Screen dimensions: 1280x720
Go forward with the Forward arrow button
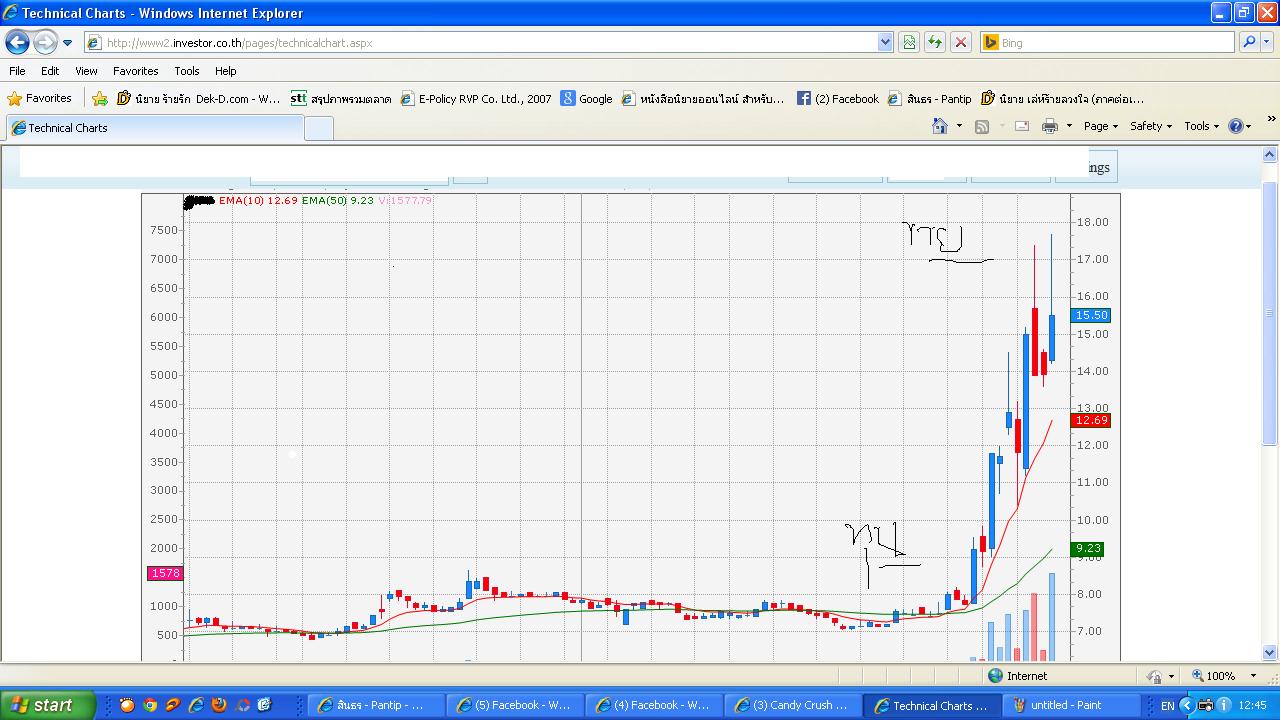45,43
